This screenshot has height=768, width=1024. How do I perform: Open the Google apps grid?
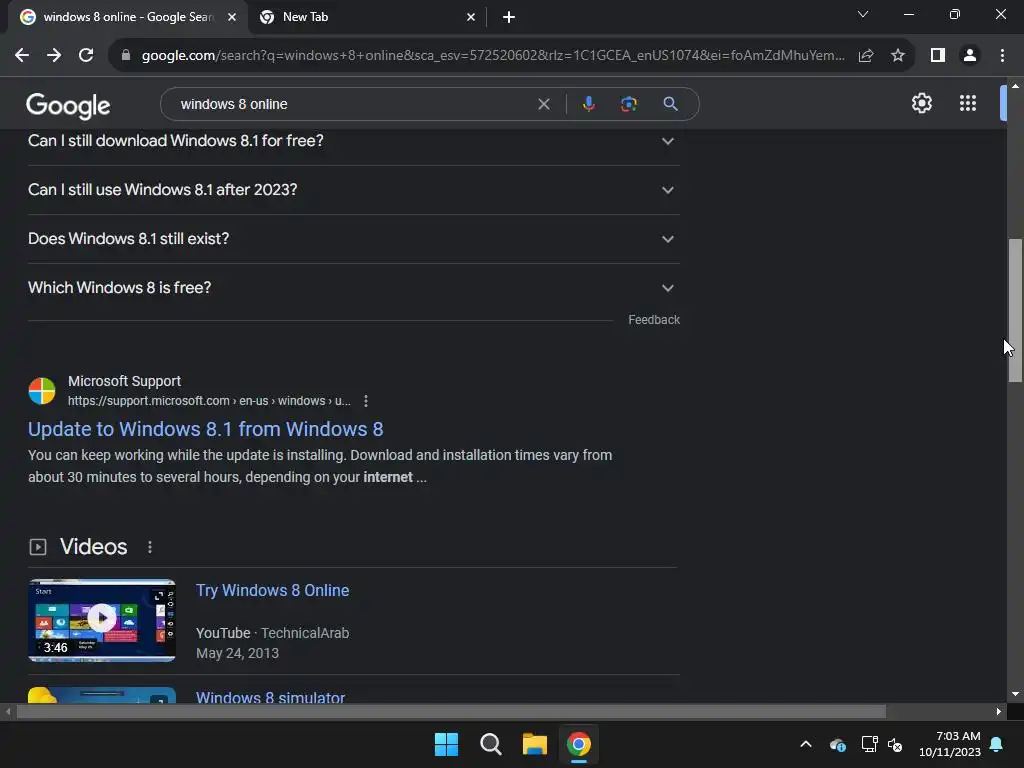point(968,103)
